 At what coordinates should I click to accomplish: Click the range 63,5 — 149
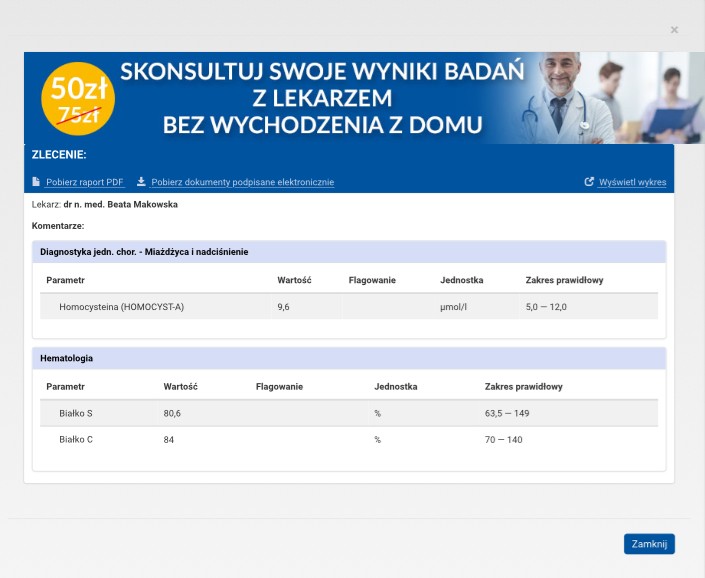click(507, 413)
